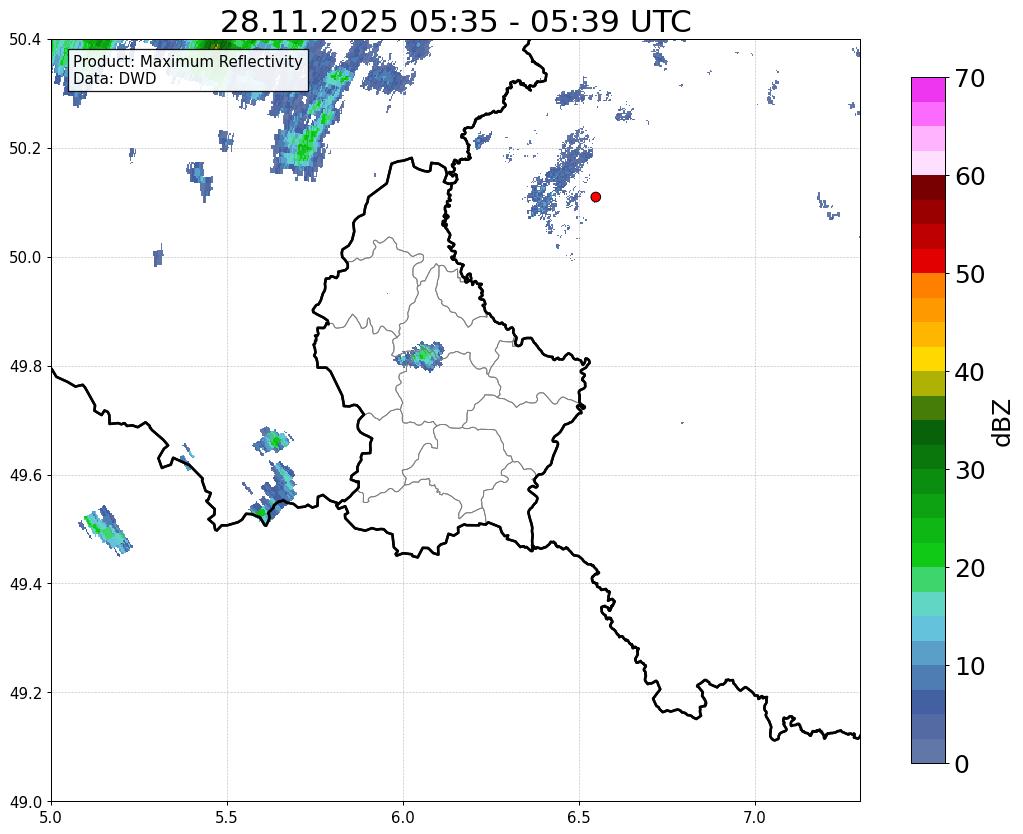
Task: Click the light cyan colorbar swatch above 10
Action: (x=928, y=628)
